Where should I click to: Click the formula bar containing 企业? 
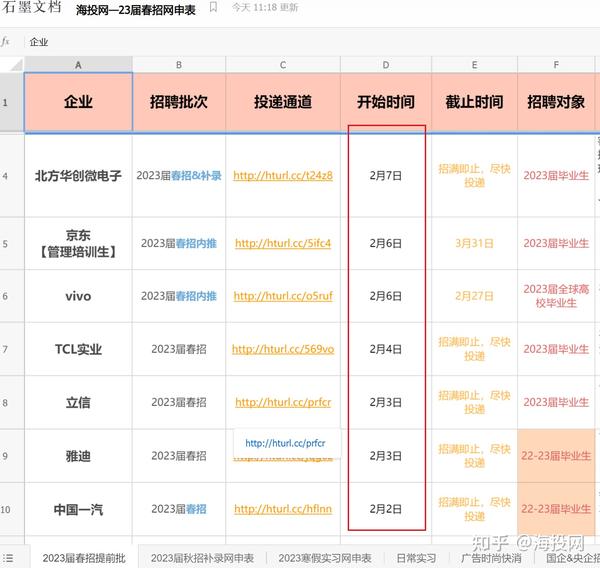[312, 42]
